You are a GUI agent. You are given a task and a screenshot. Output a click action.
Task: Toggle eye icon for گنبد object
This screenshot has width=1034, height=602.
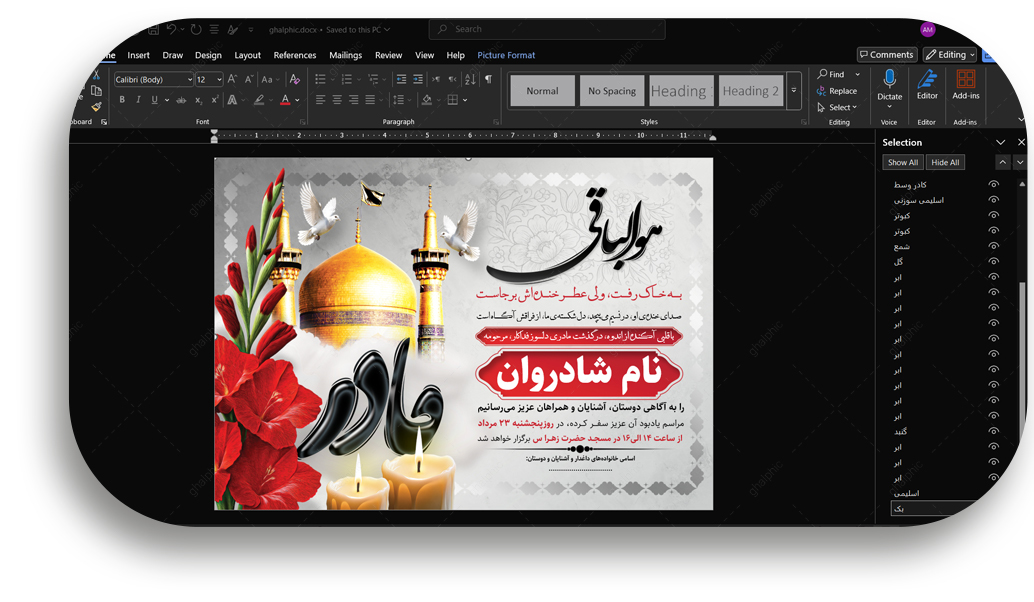pos(993,431)
